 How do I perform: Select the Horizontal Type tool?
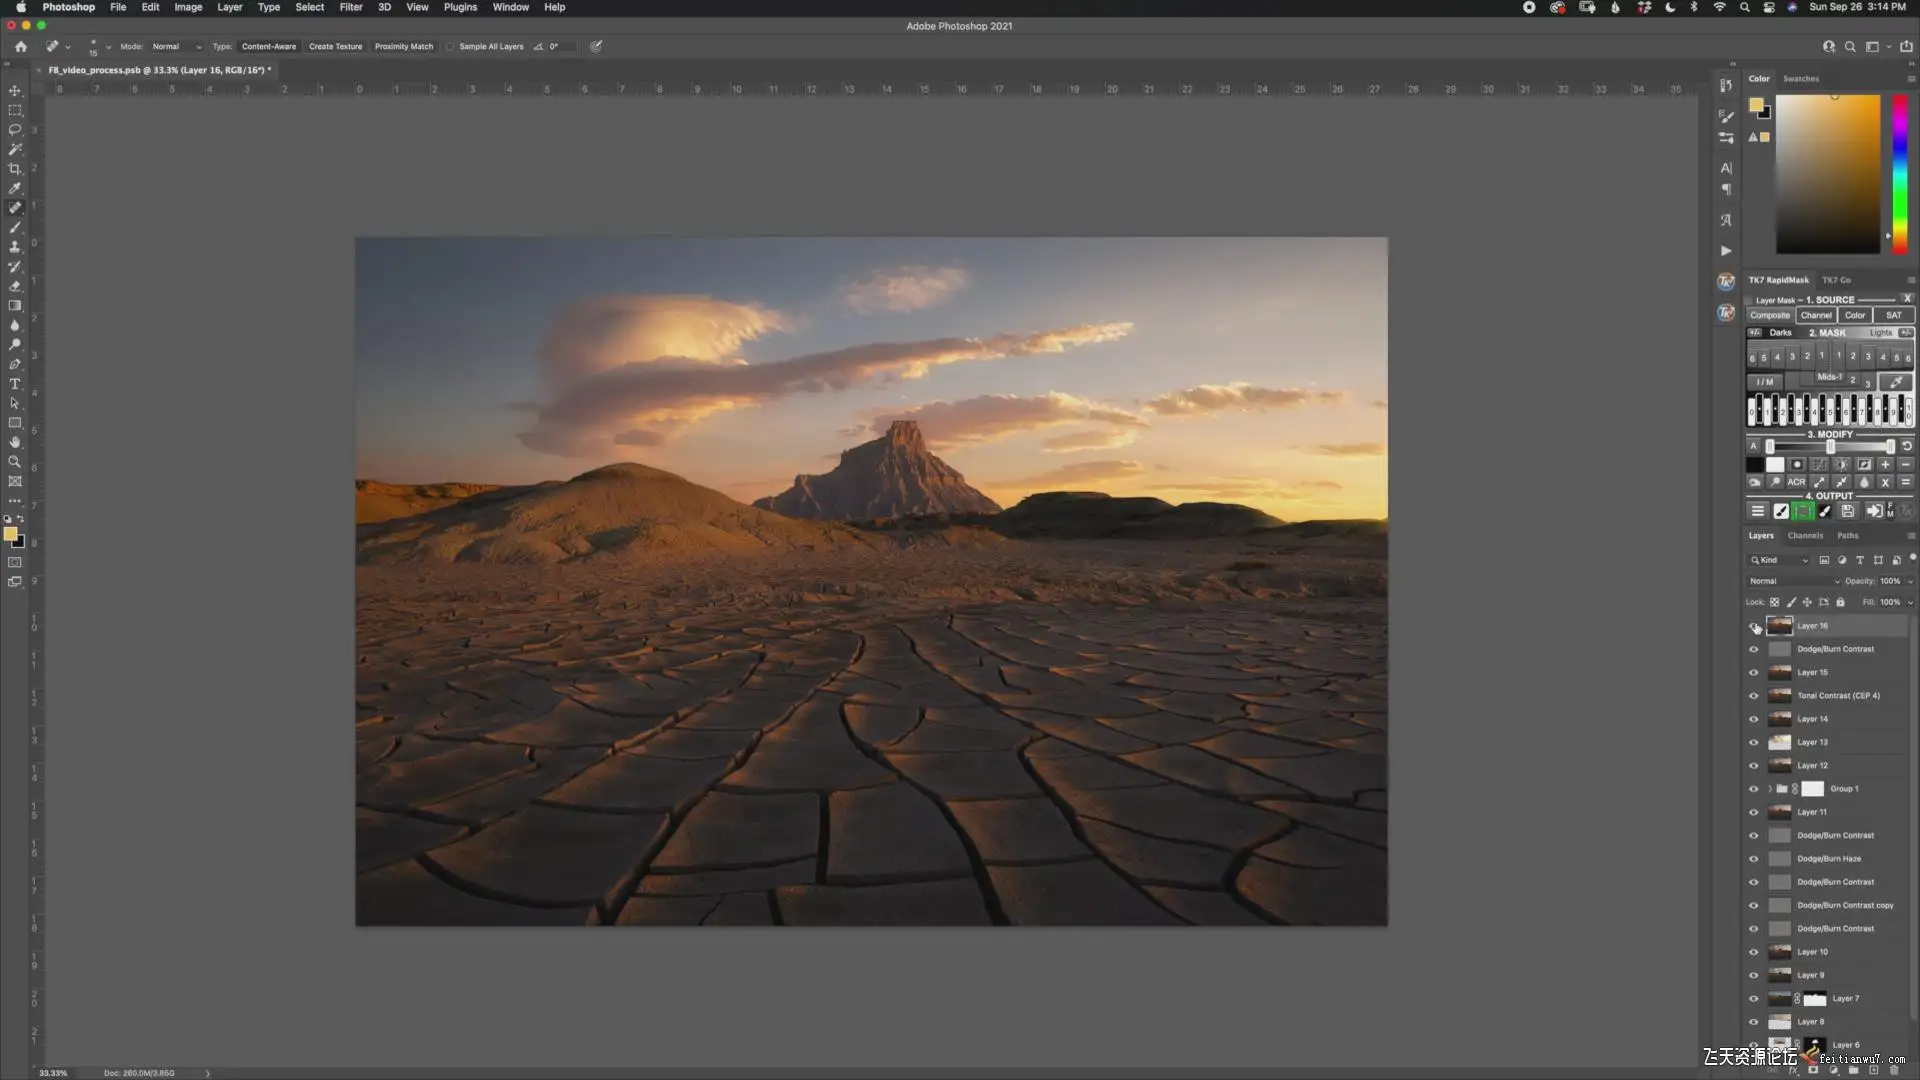15,384
